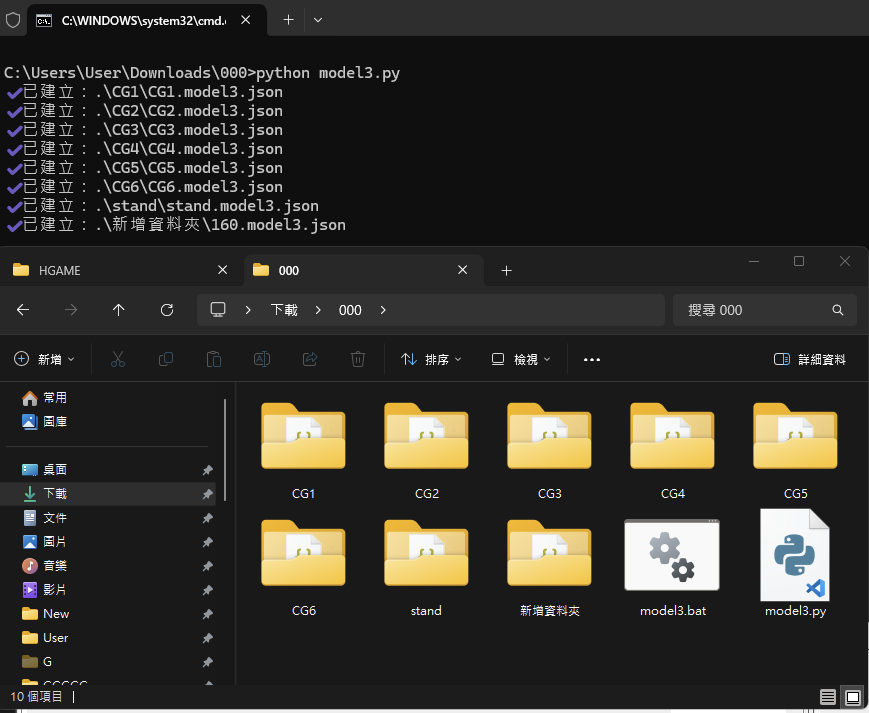Viewport: 869px width, 713px height.
Task: Switch to large icons view in status bar
Action: point(853,696)
